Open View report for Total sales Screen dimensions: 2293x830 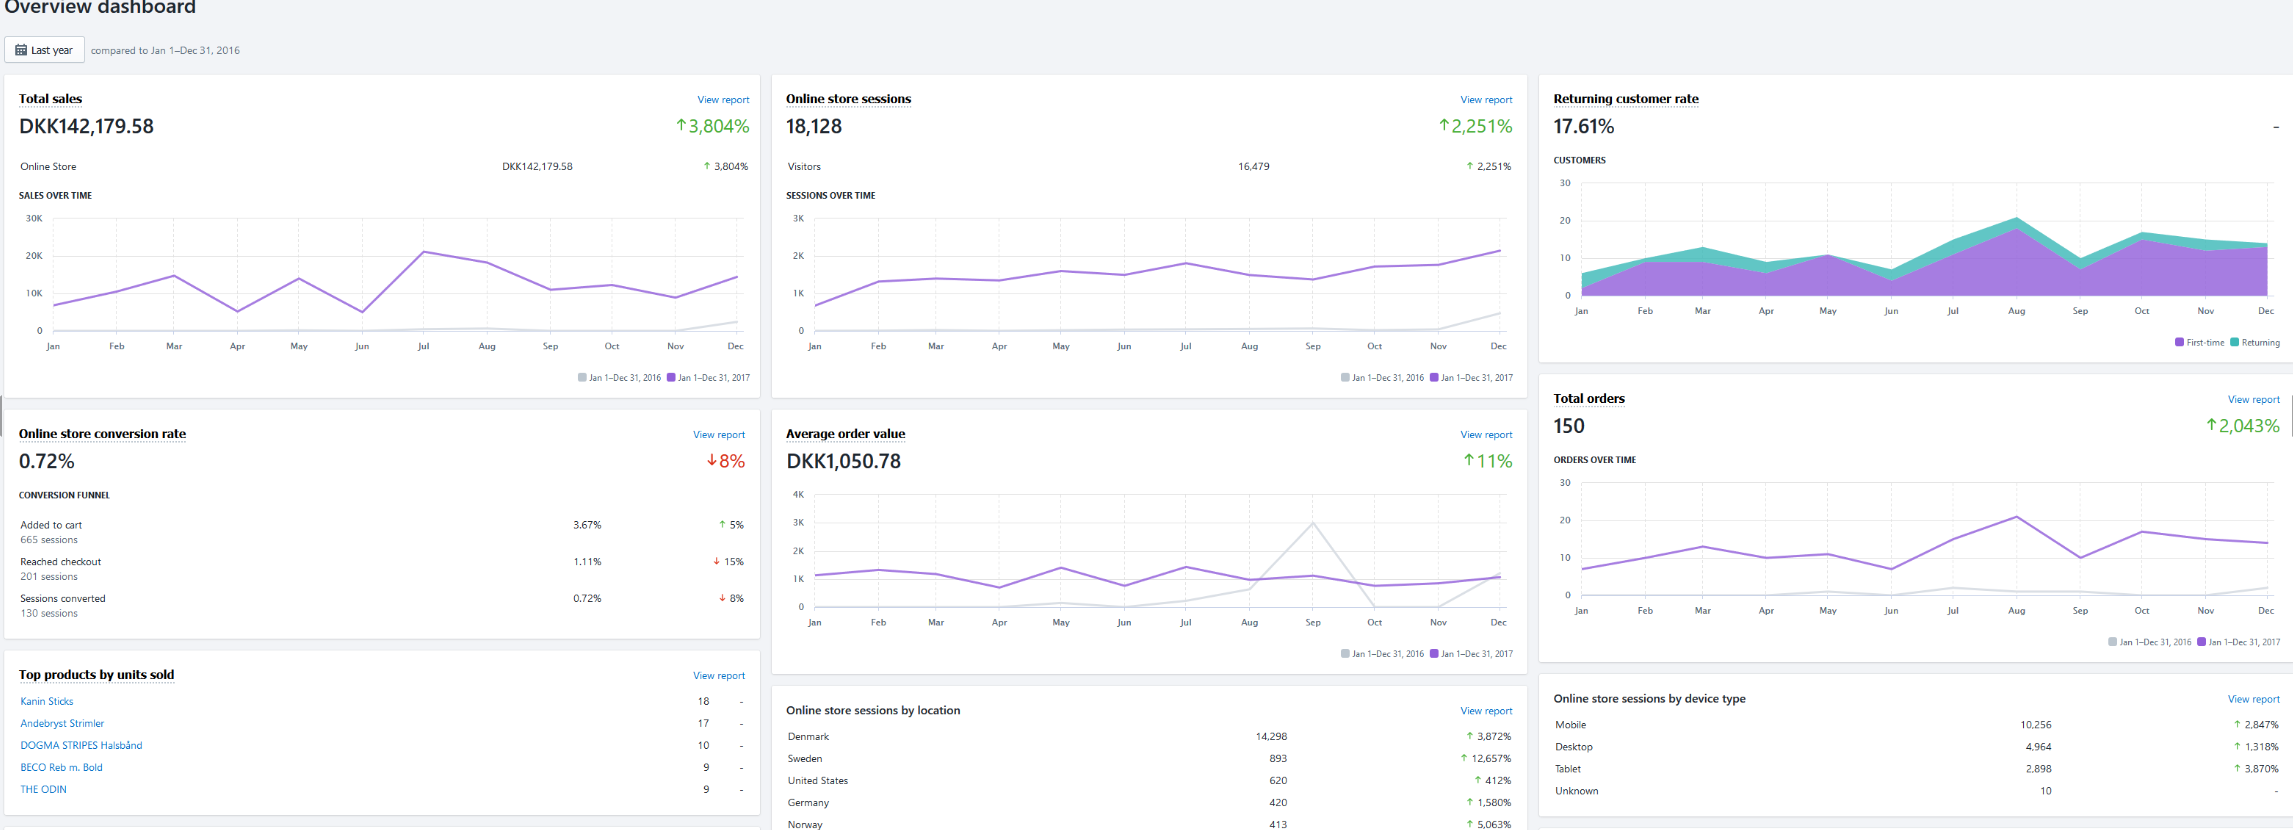coord(723,100)
